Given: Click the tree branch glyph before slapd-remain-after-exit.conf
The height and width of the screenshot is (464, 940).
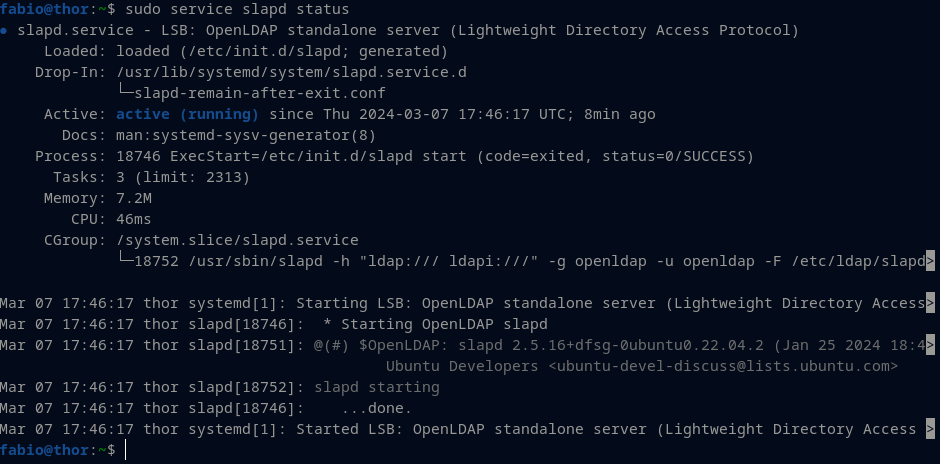Looking at the screenshot, I should [125, 93].
